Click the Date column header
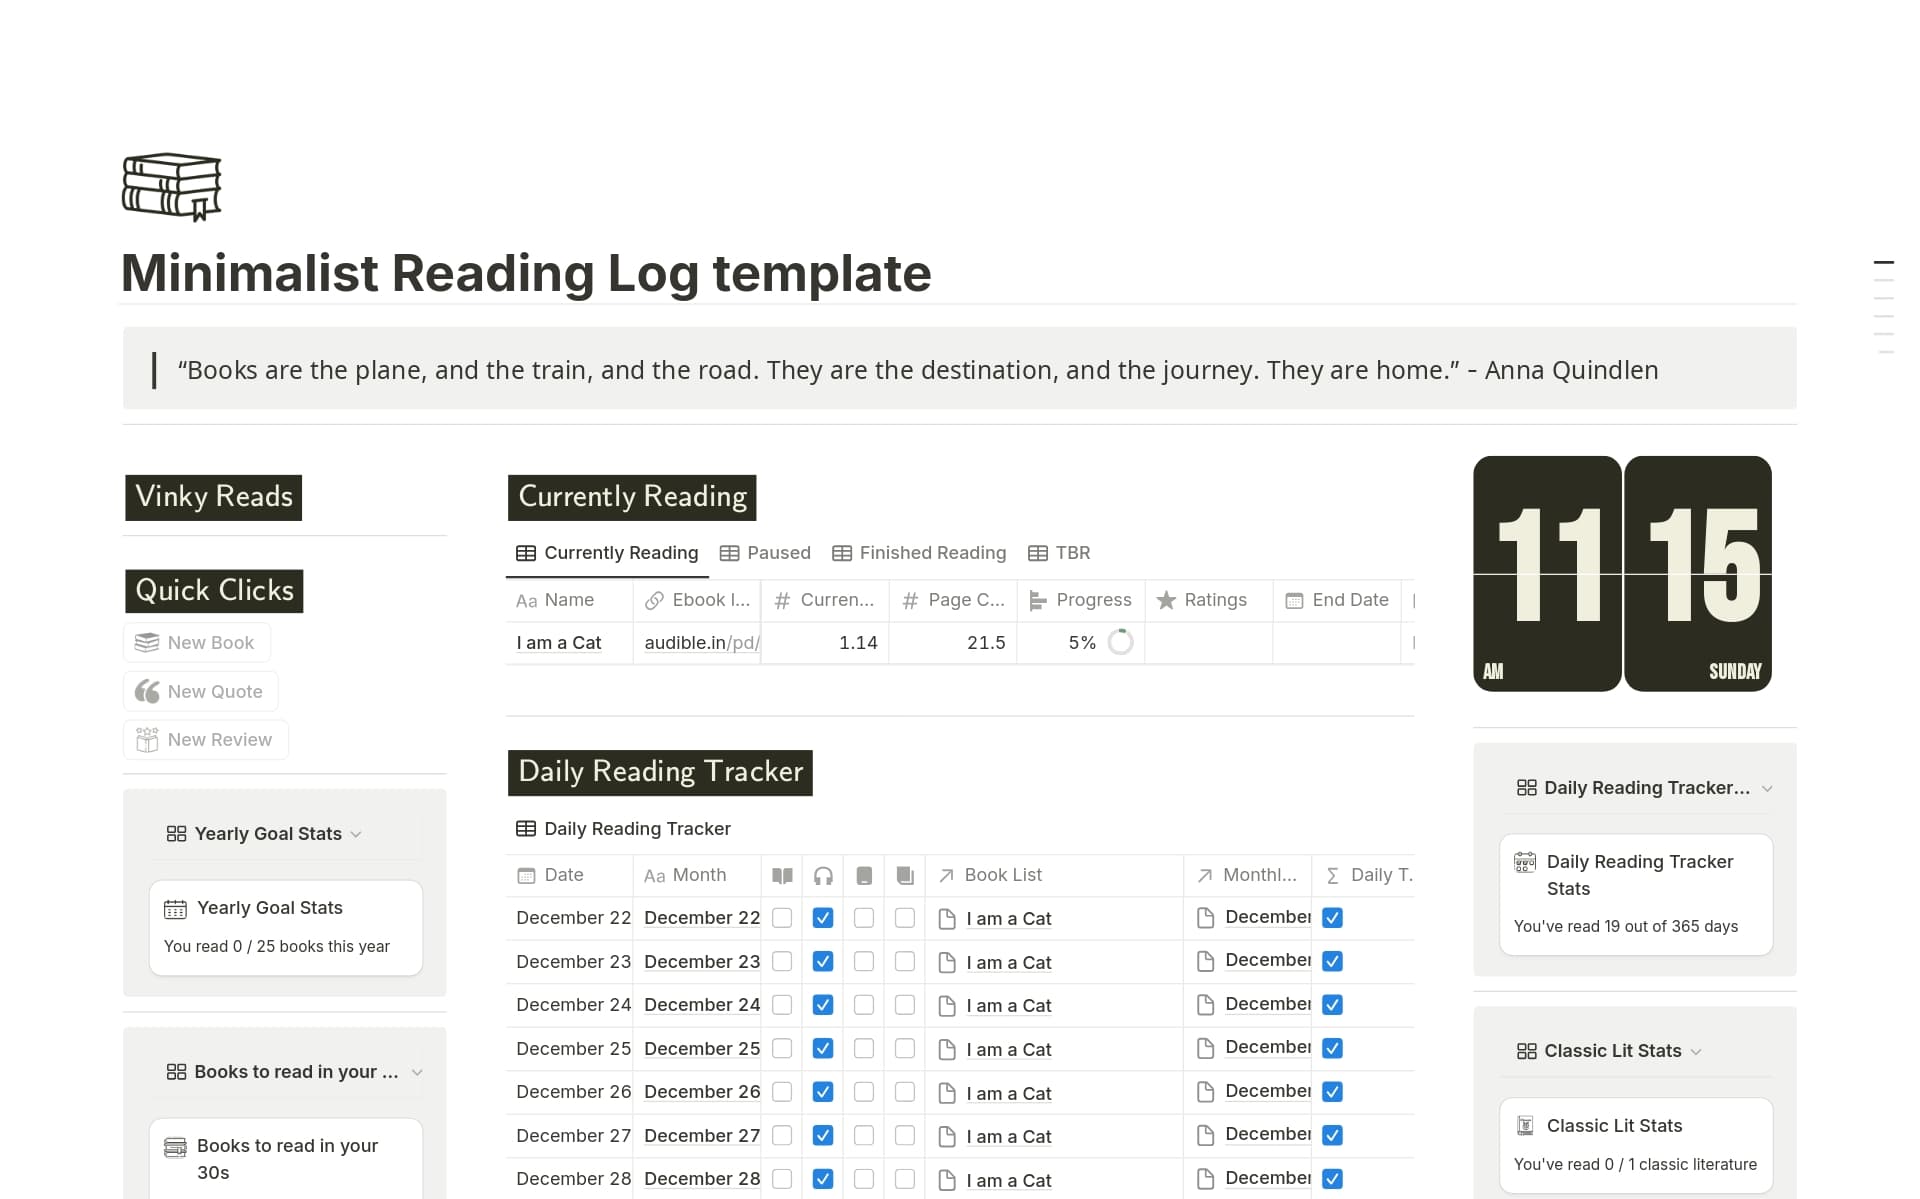 (x=569, y=875)
